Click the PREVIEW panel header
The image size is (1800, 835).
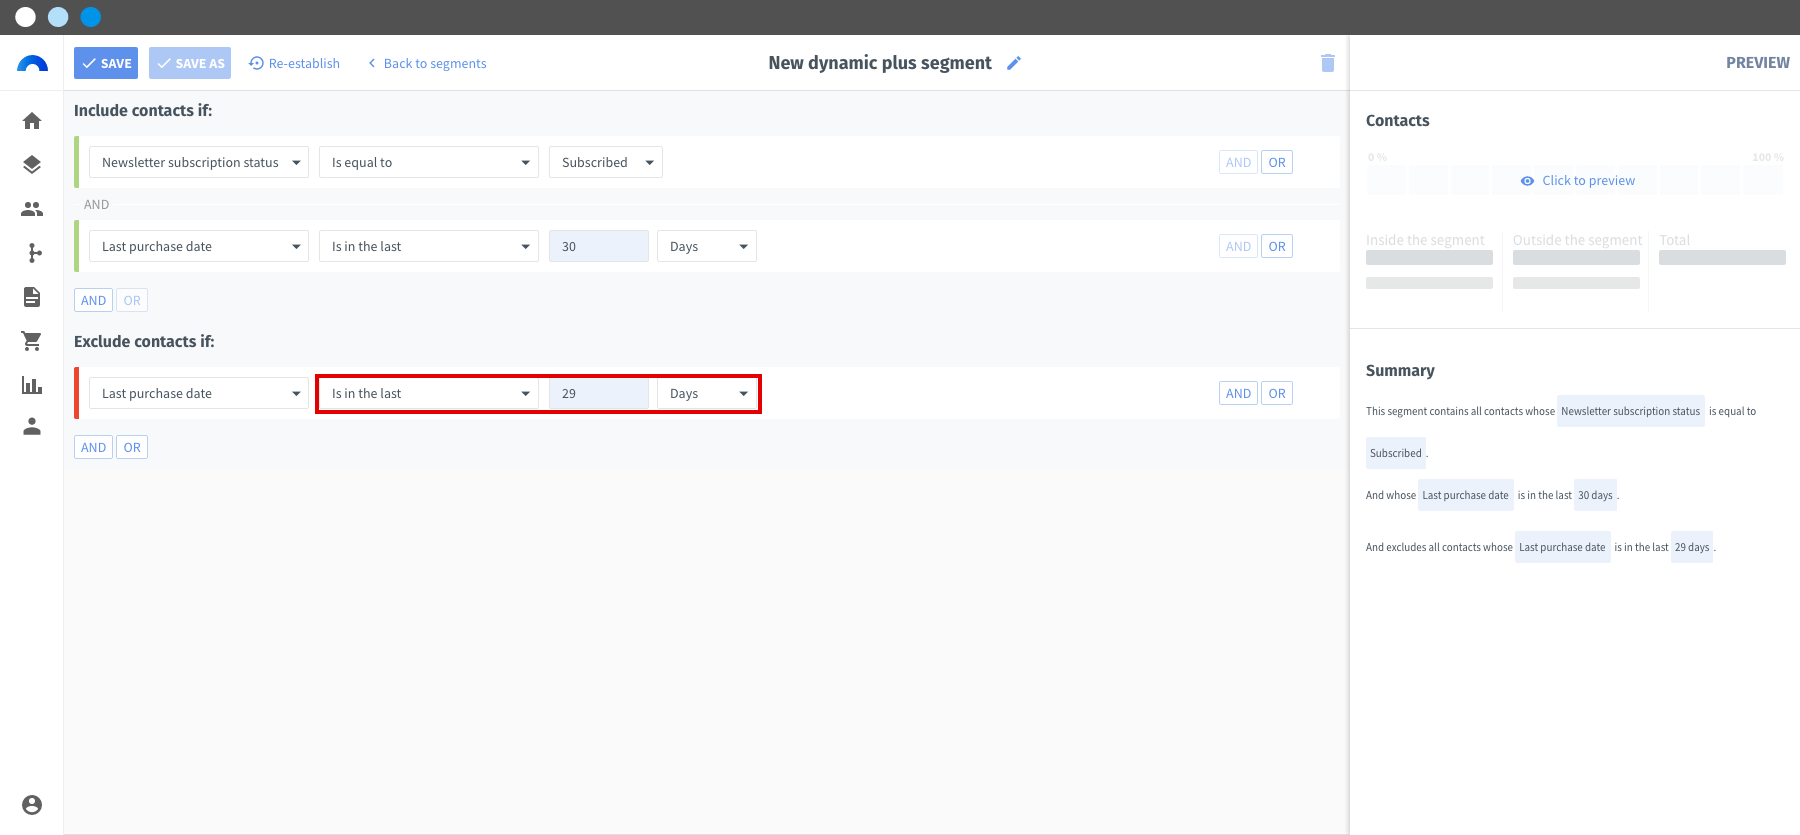1757,62
